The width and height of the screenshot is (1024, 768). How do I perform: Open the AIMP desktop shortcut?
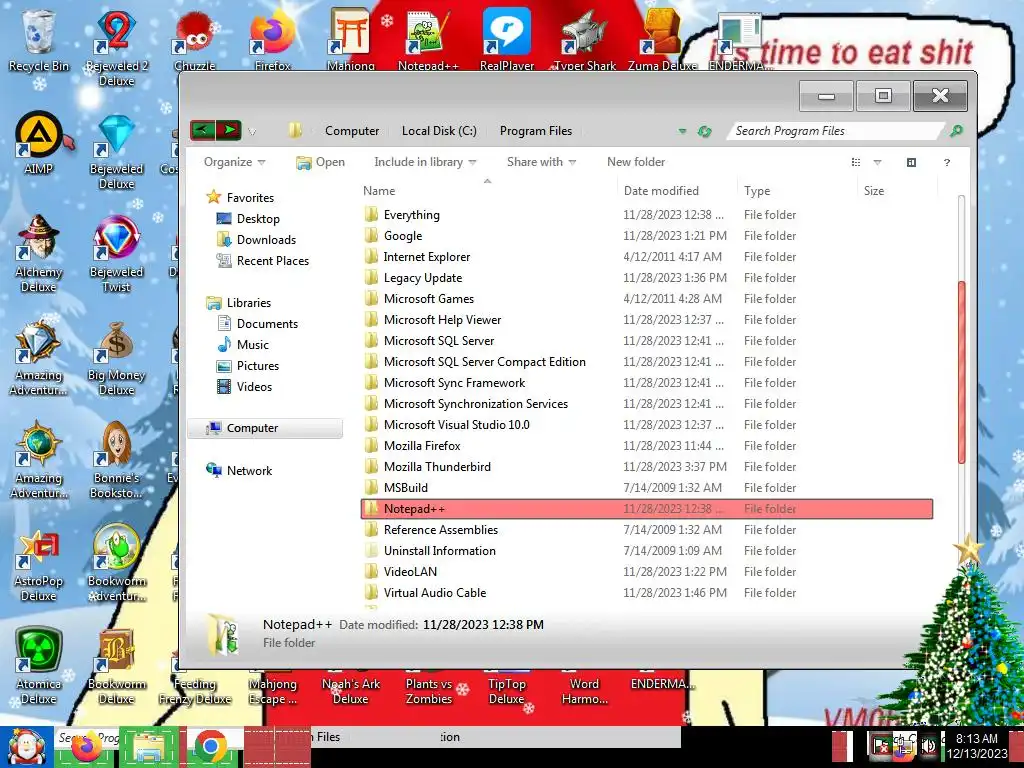(x=38, y=144)
